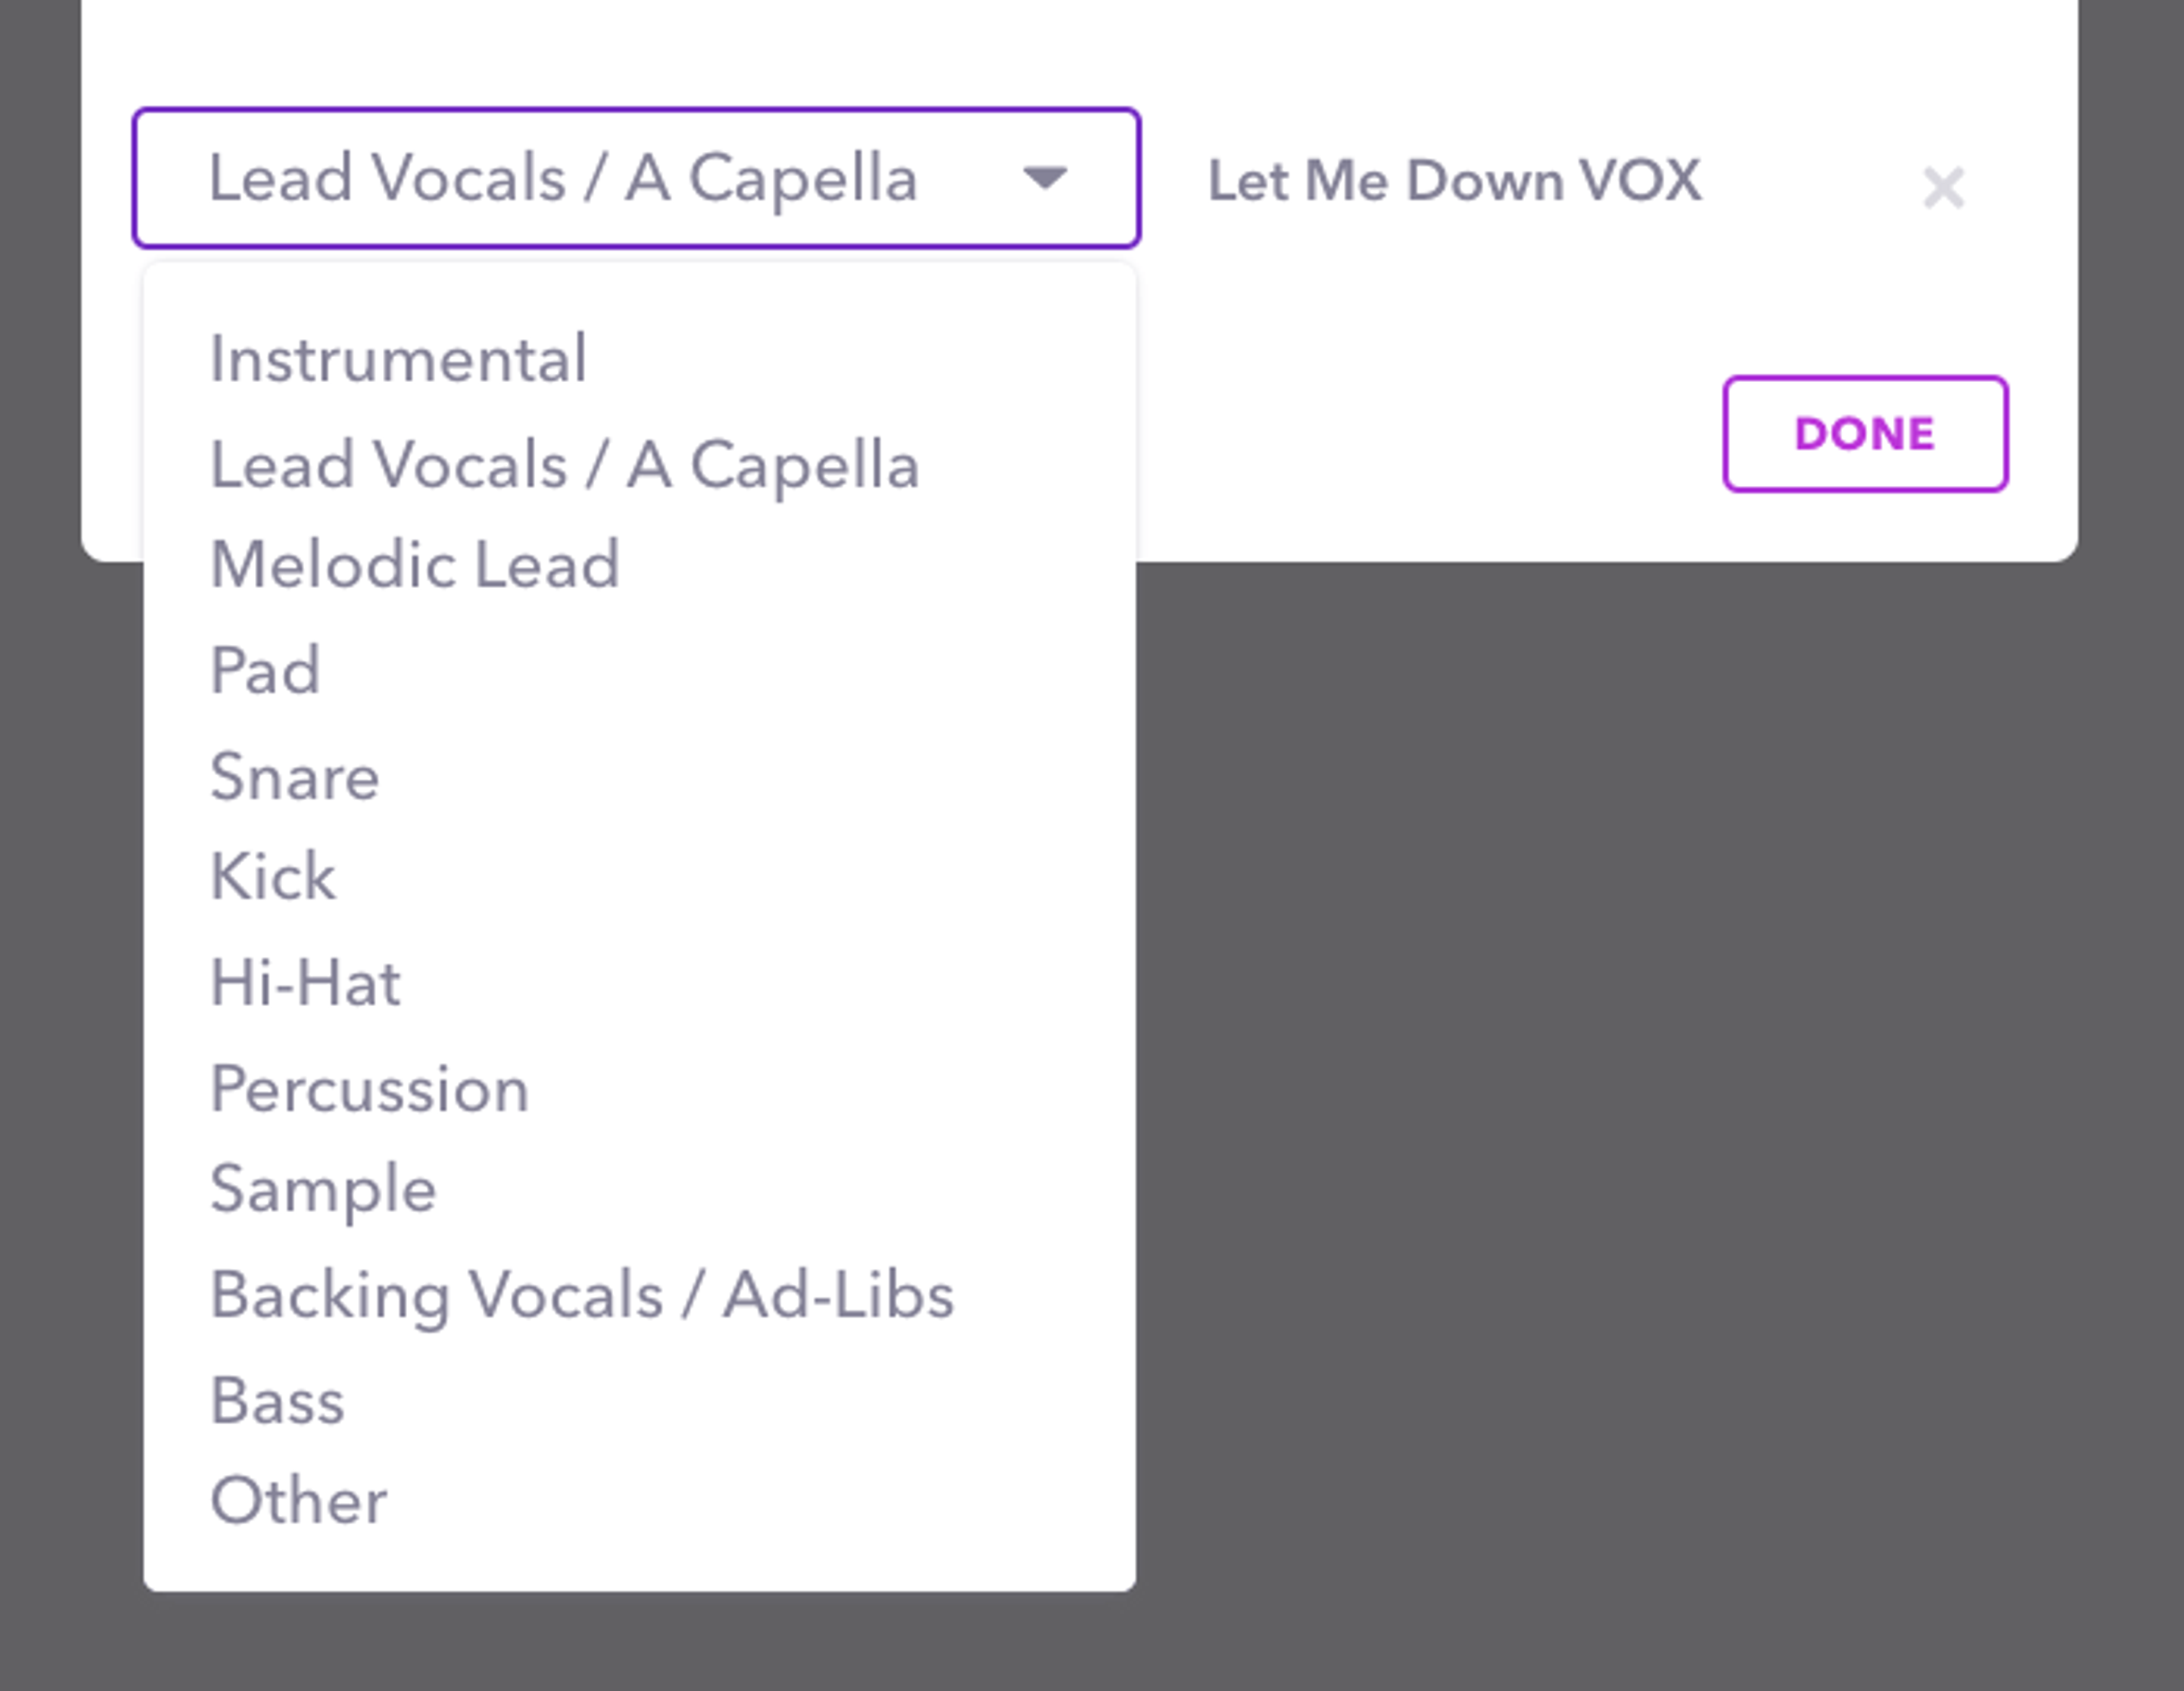
Task: Select Sample in the dropdown
Action: pos(323,1189)
